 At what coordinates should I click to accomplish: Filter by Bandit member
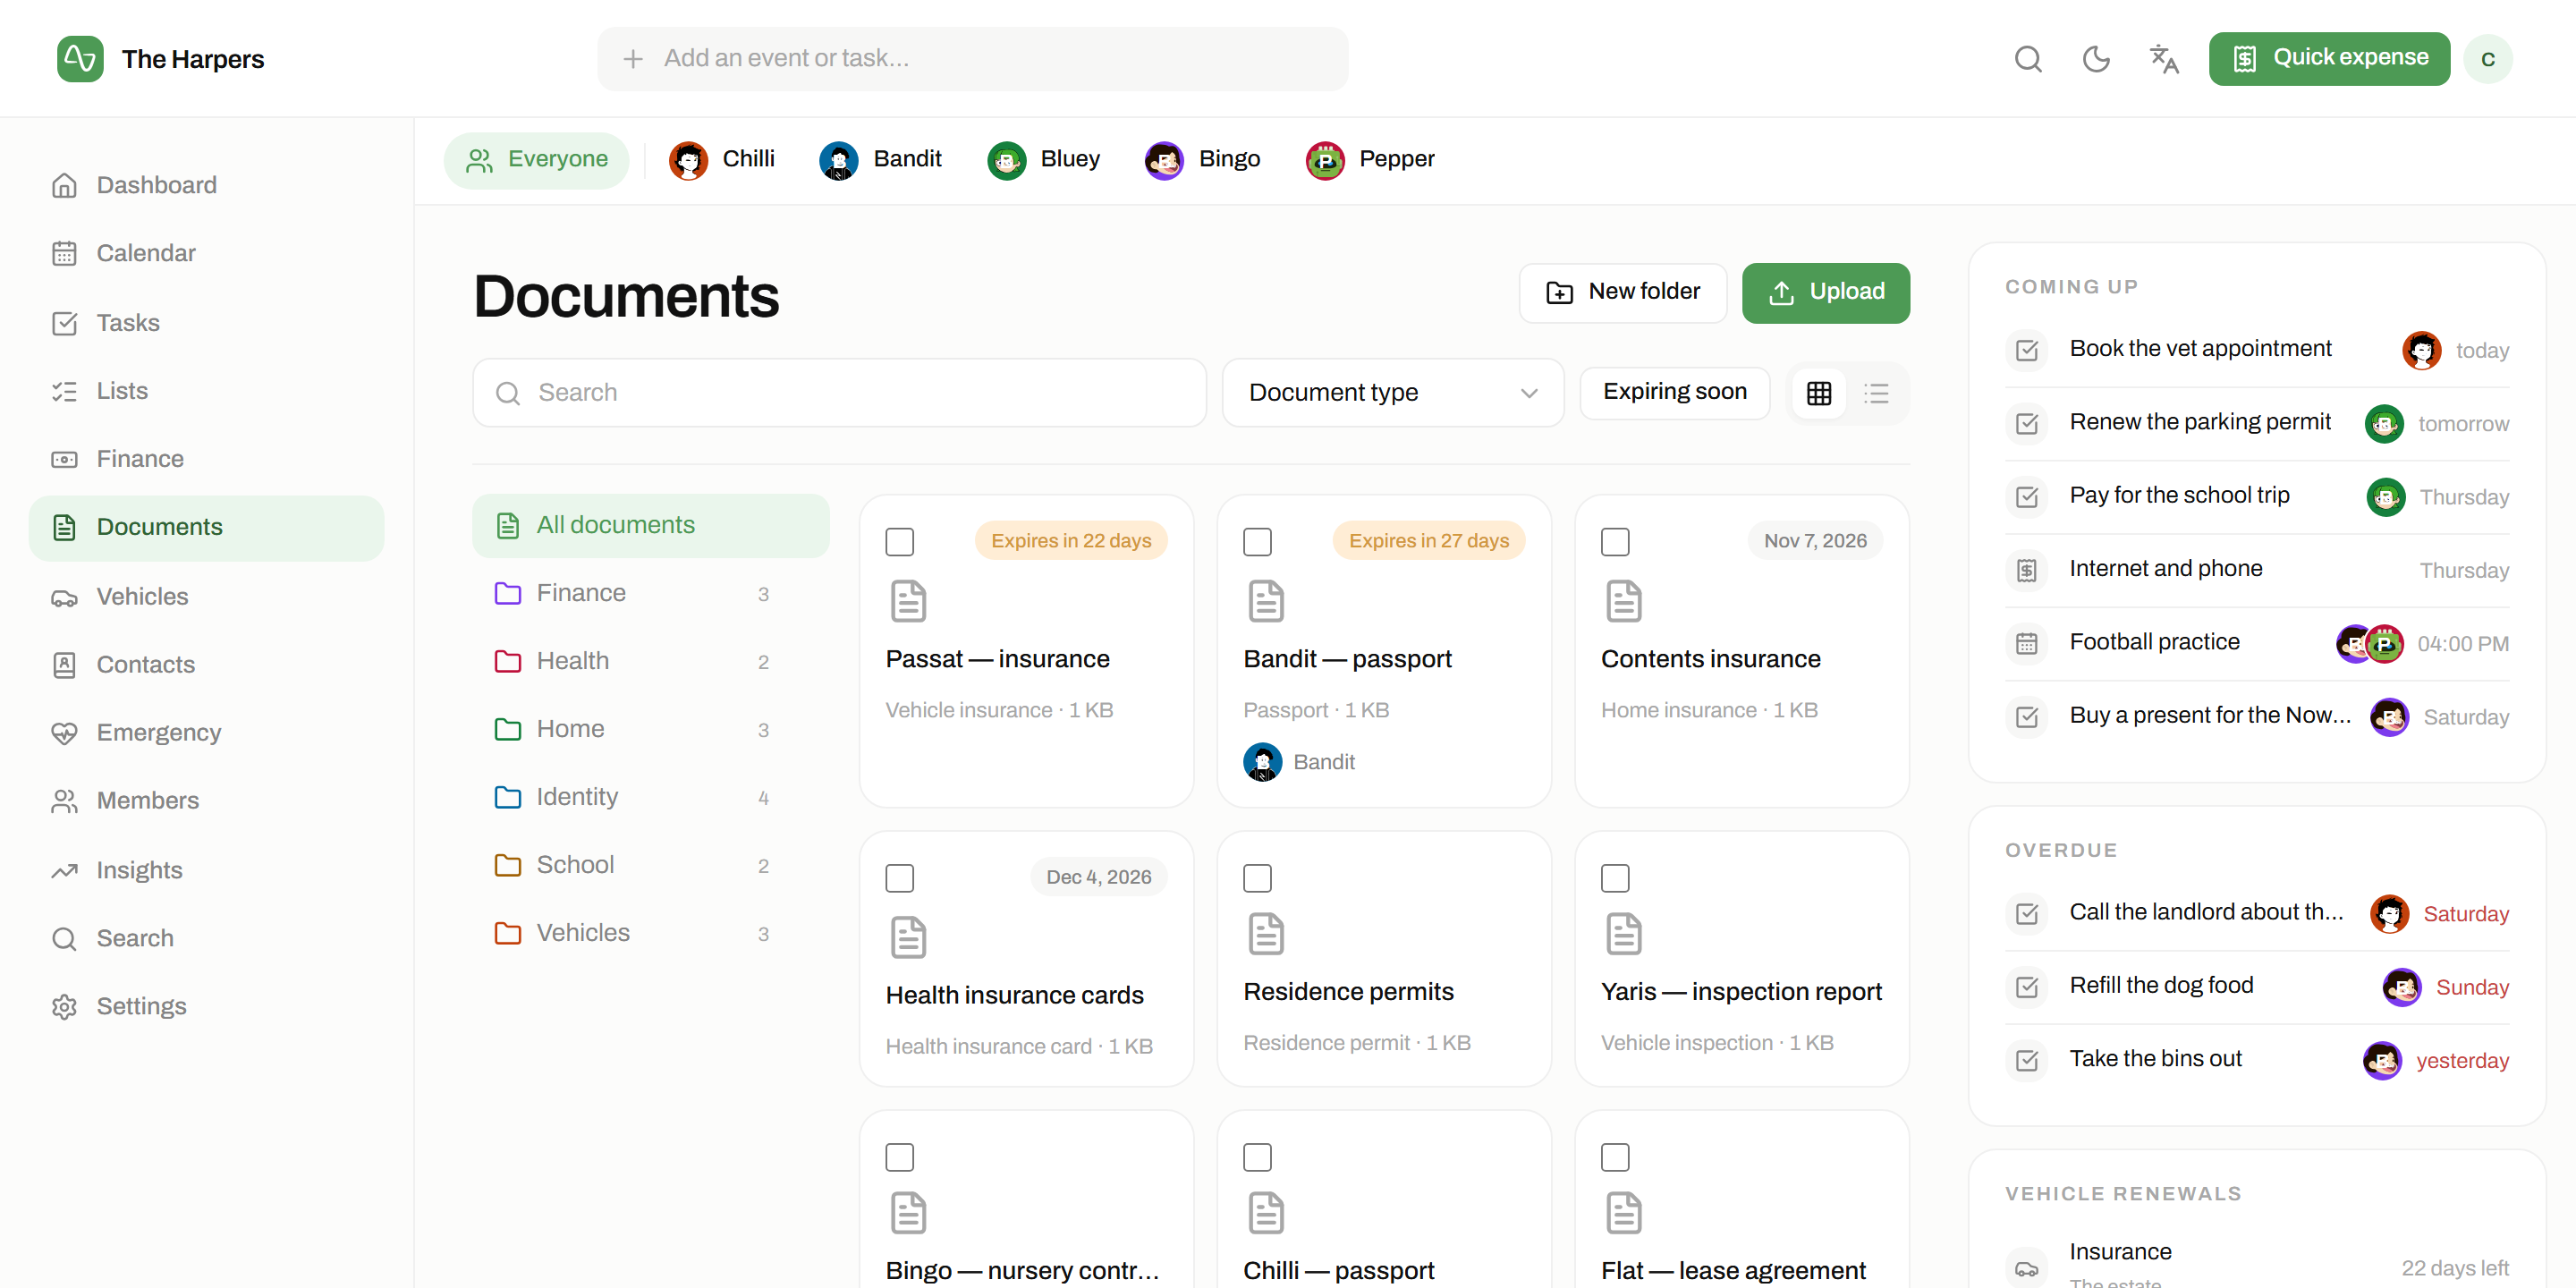coord(880,160)
